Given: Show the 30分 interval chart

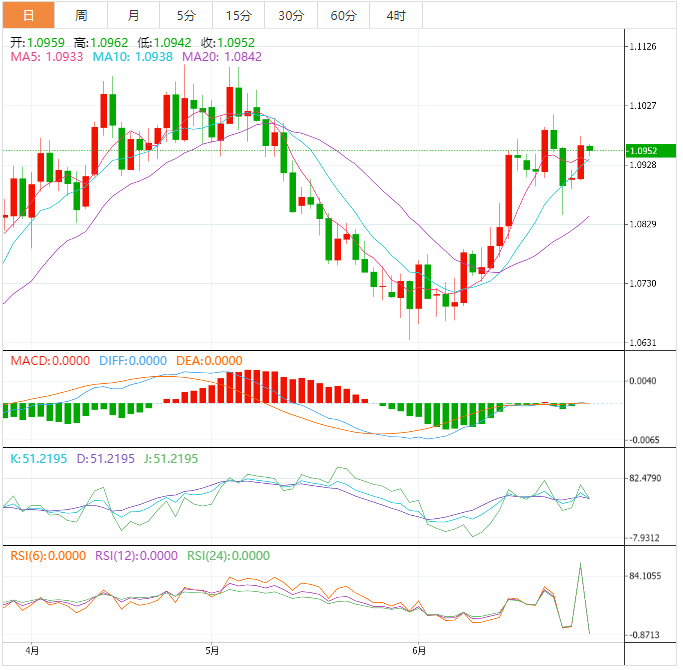Looking at the screenshot, I should coord(291,15).
